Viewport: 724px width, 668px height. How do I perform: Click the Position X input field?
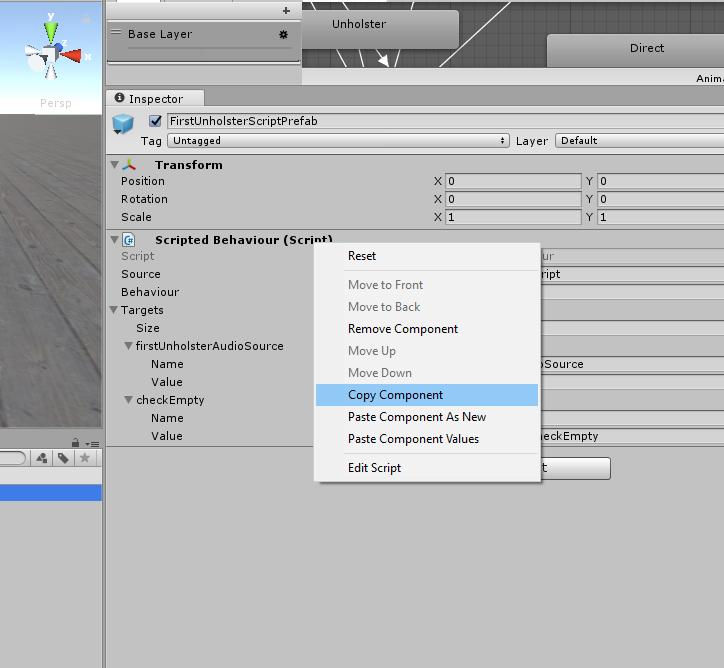[513, 181]
